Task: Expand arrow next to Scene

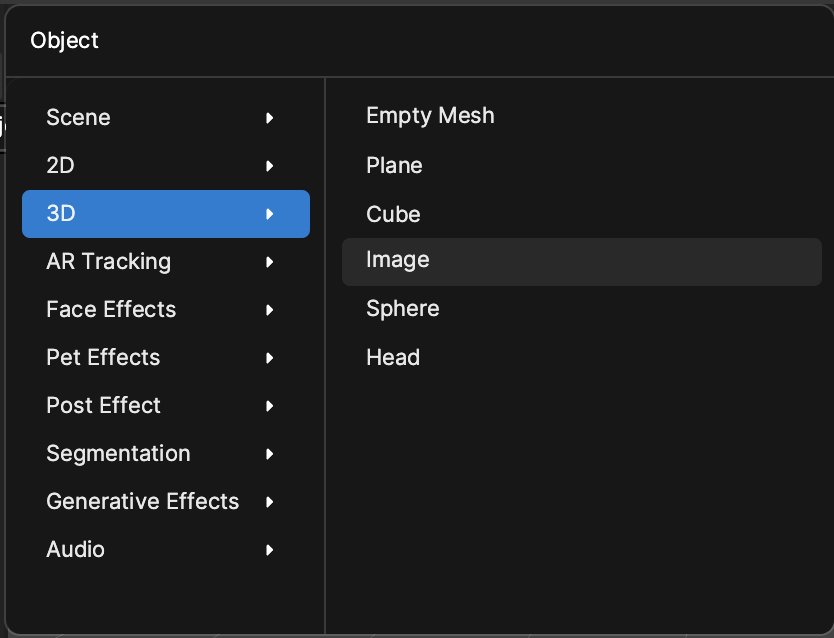Action: tap(270, 117)
